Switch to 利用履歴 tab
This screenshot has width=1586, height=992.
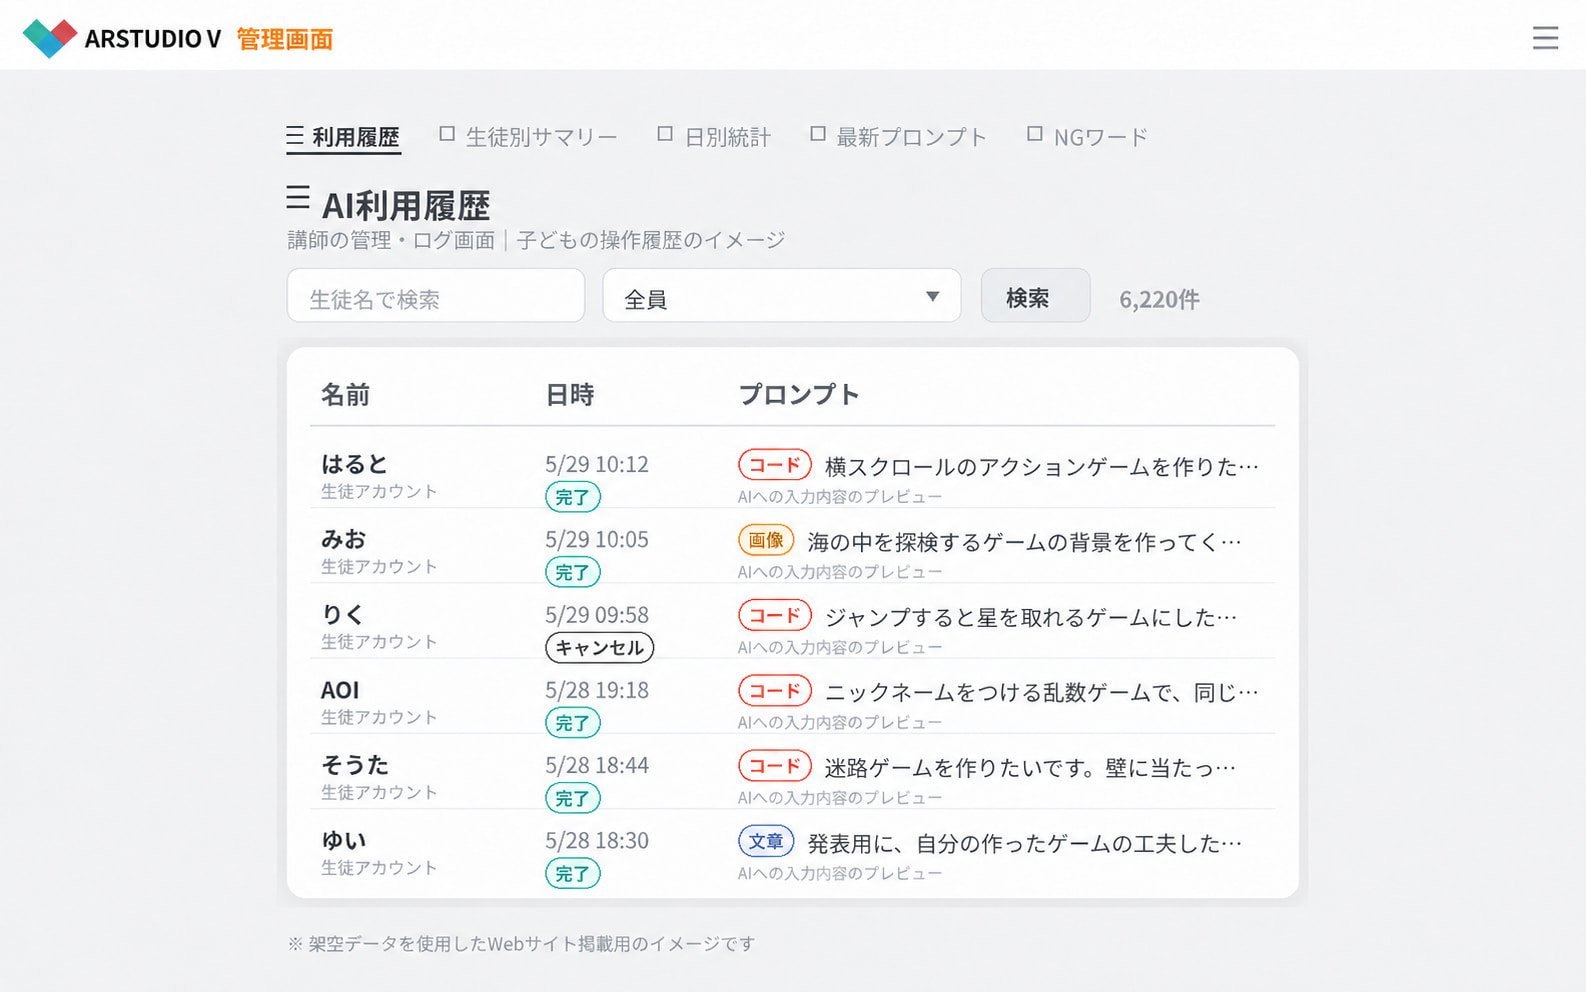point(343,137)
